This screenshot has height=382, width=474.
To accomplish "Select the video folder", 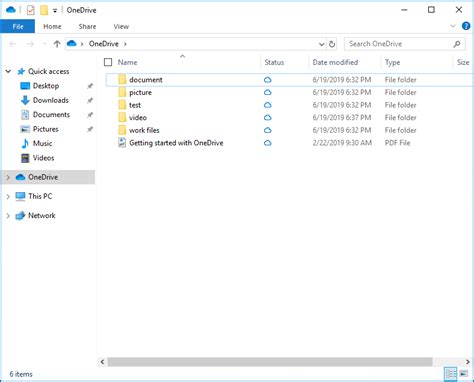I will [289, 118].
